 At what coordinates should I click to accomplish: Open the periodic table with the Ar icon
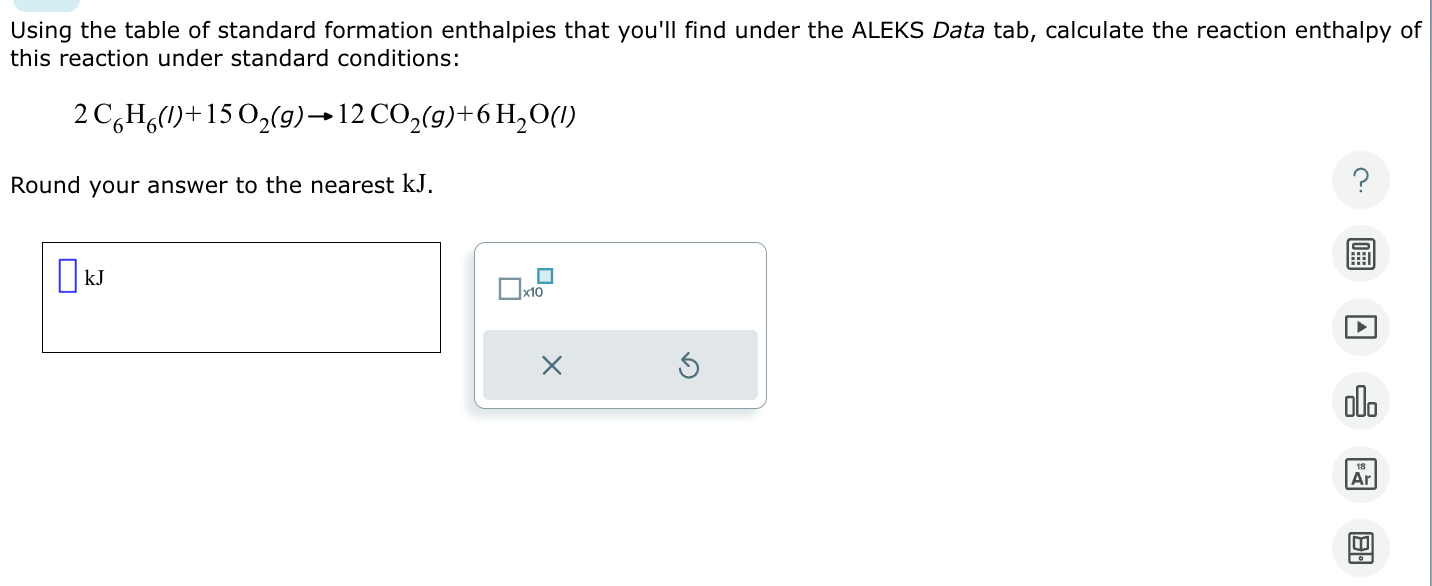click(x=1360, y=474)
